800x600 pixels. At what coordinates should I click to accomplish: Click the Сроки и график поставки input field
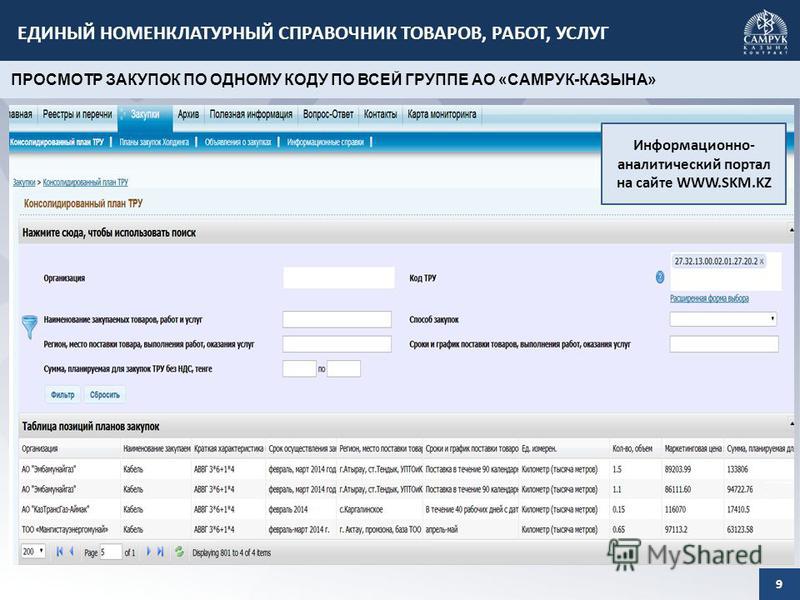pos(724,344)
